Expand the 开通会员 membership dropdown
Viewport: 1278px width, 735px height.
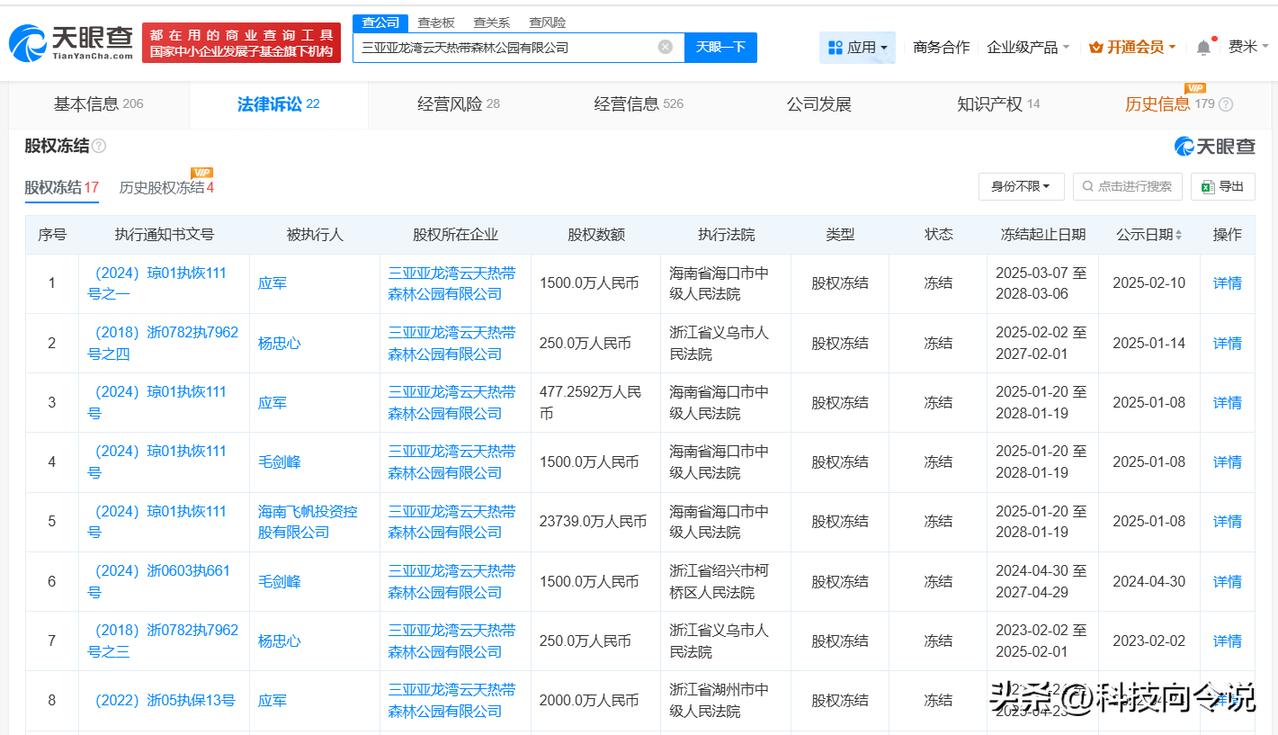pyautogui.click(x=1132, y=47)
